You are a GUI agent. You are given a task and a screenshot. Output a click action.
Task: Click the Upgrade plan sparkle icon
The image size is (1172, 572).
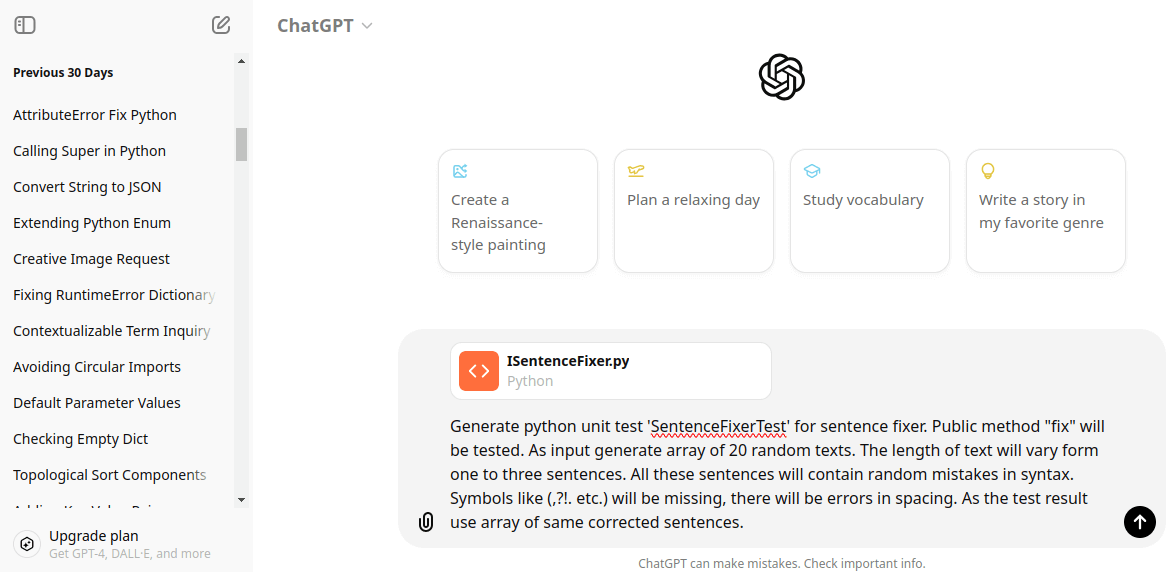pyautogui.click(x=28, y=544)
